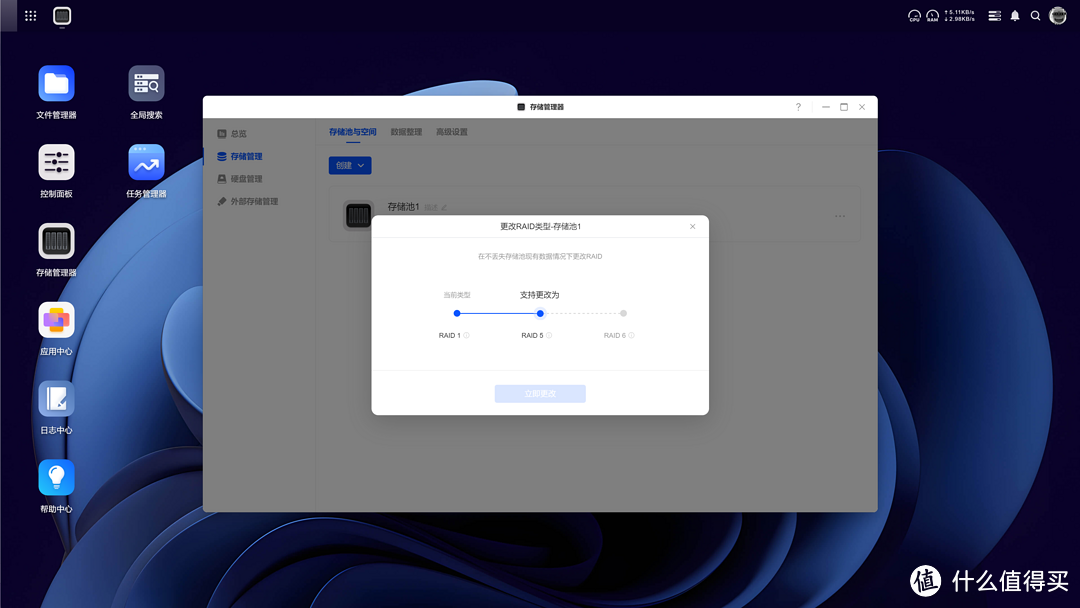Open 任务管理器 from the desktop
This screenshot has width=1080, height=608.
tap(146, 163)
